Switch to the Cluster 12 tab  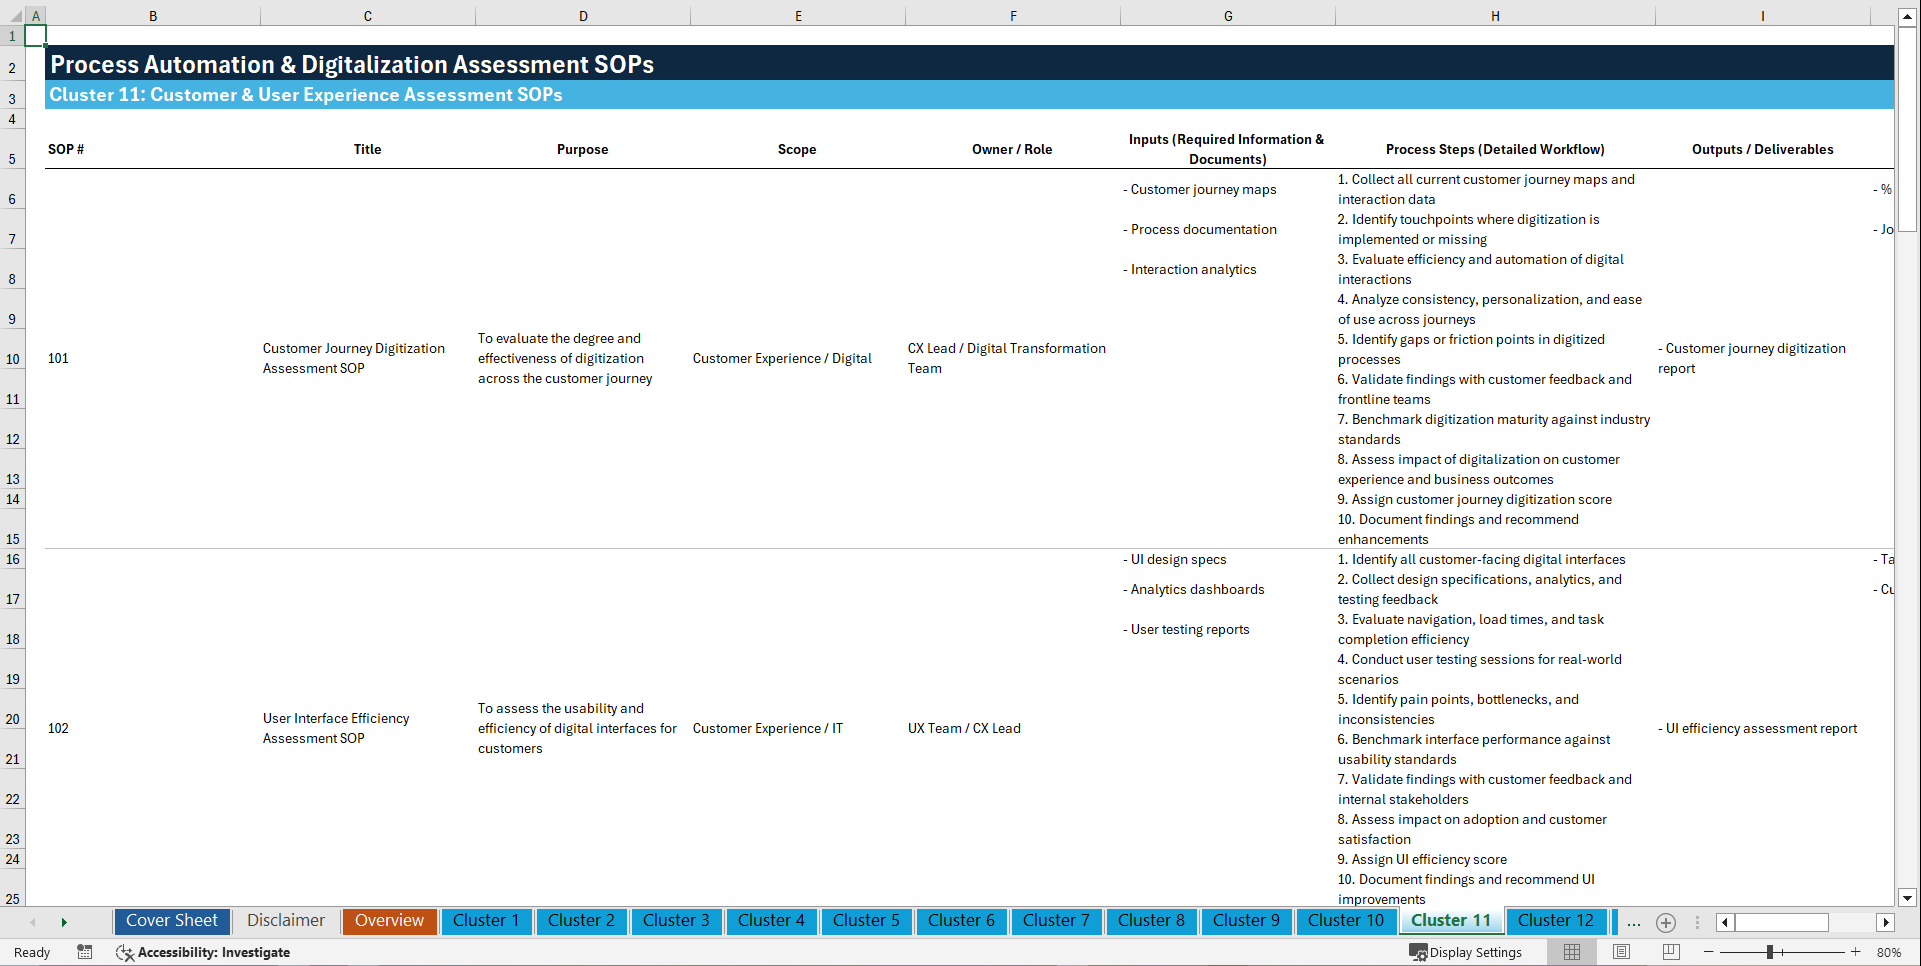tap(1556, 921)
